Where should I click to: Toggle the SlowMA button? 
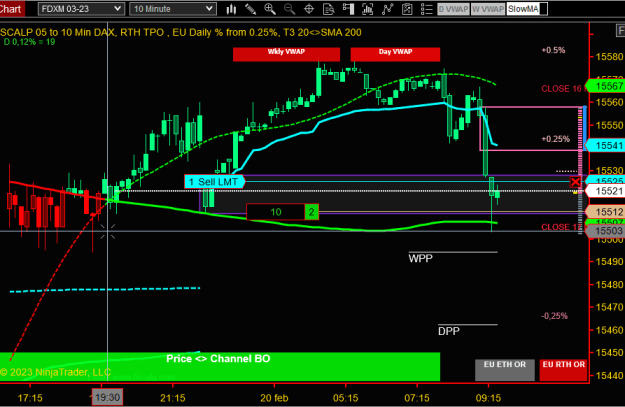527,9
